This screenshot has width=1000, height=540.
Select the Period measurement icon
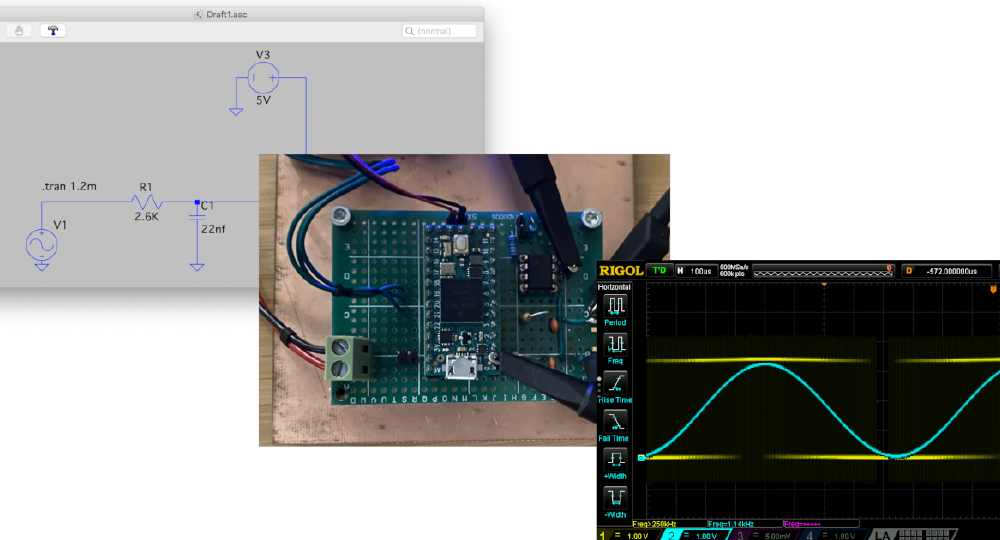[616, 306]
